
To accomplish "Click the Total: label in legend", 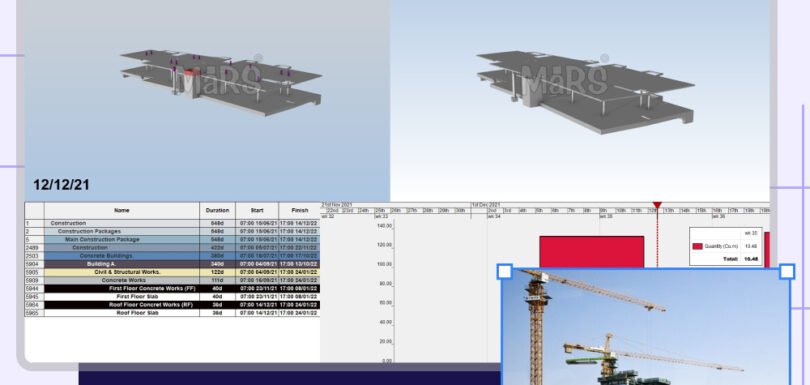I will point(730,259).
